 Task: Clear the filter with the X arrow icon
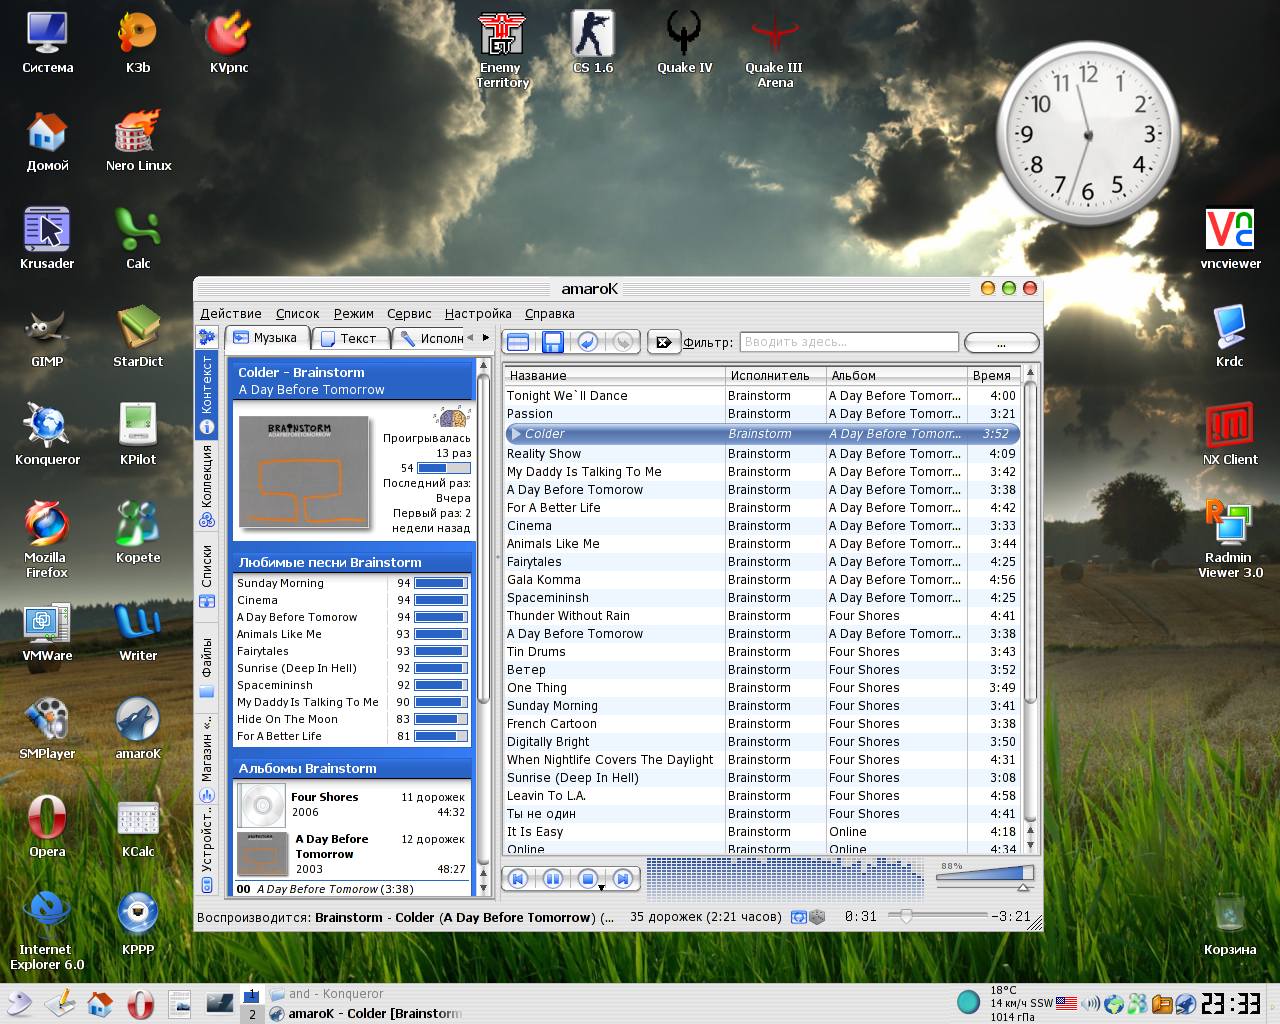point(663,342)
